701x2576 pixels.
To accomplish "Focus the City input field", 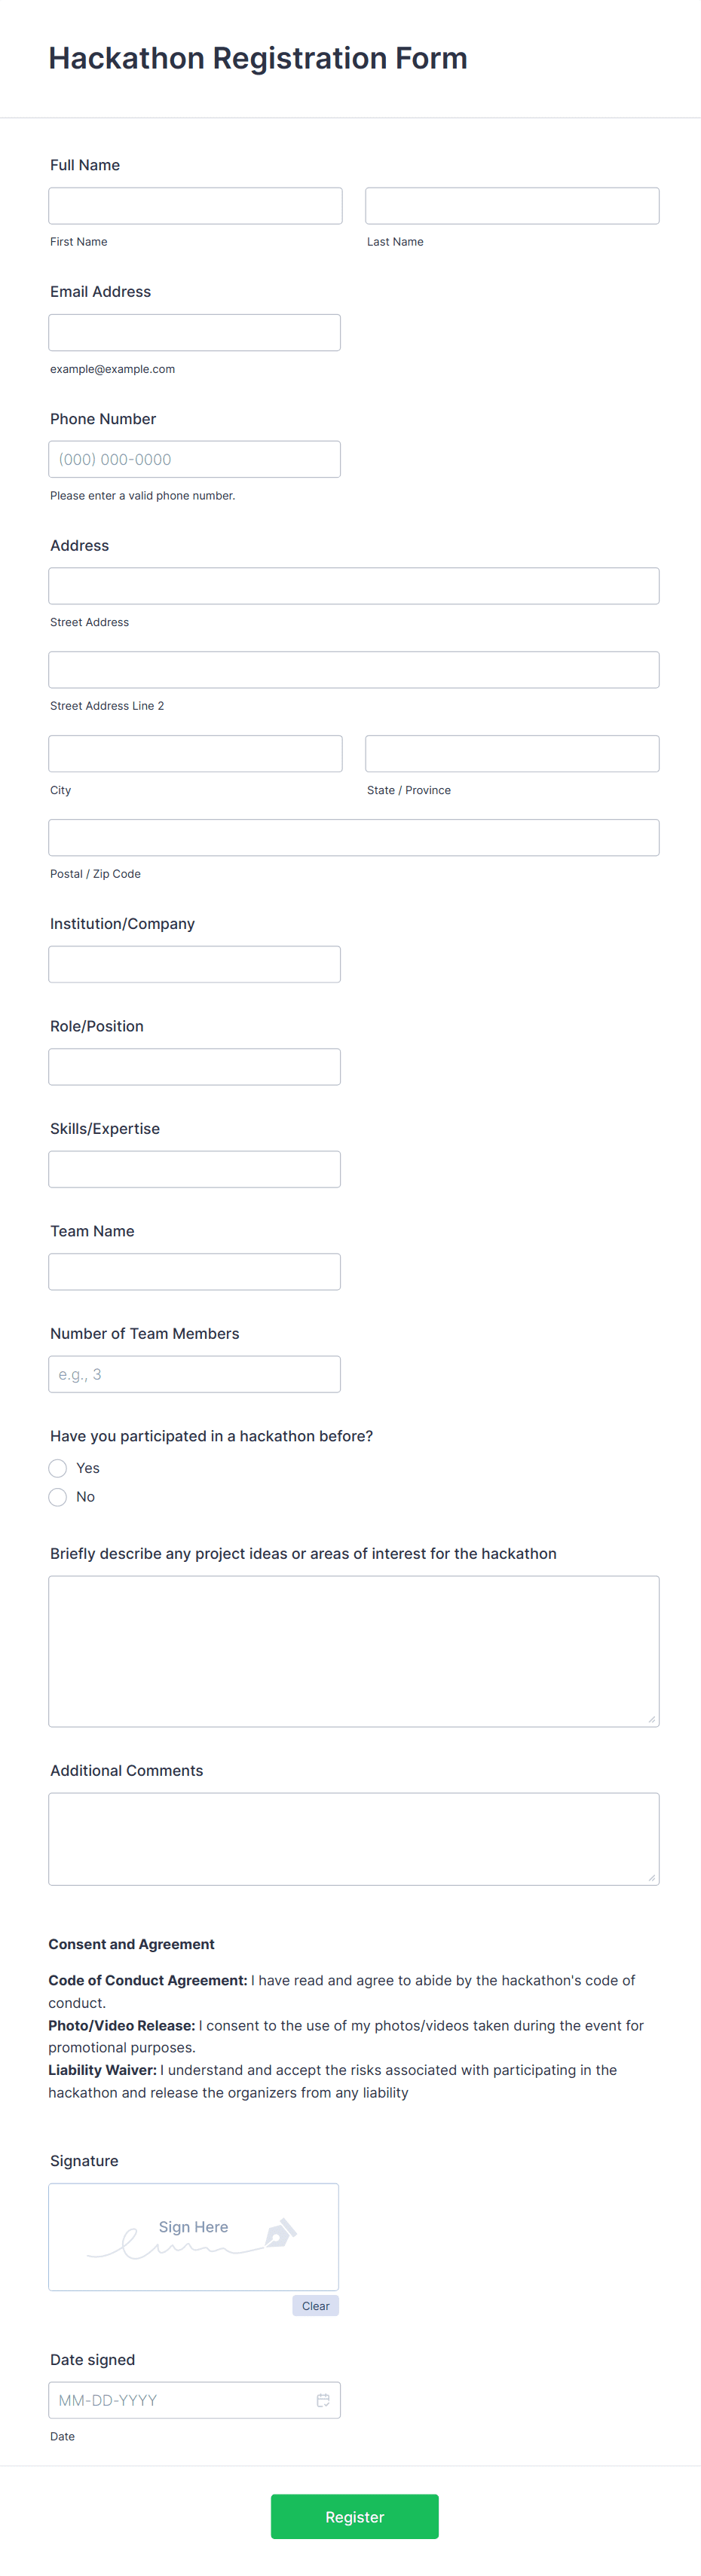I will [194, 753].
